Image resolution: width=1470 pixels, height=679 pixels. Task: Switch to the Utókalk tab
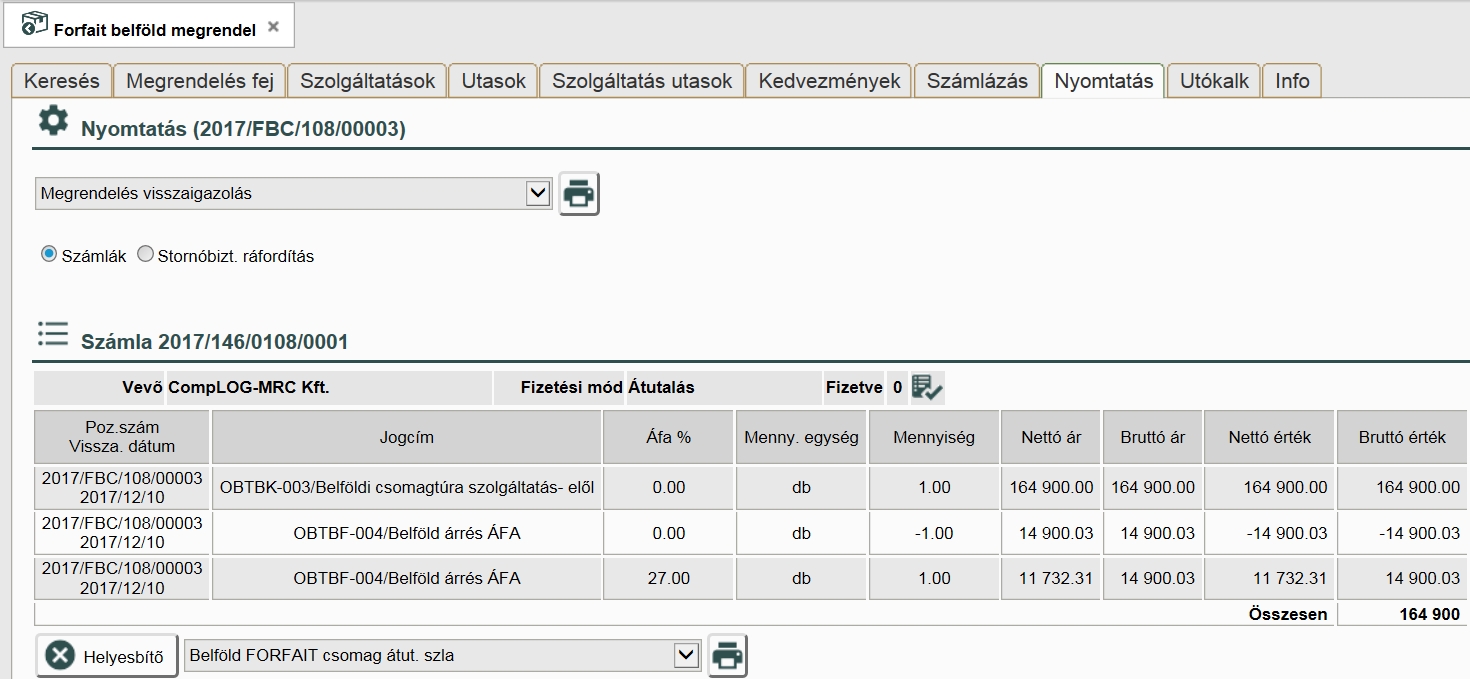click(x=1214, y=81)
